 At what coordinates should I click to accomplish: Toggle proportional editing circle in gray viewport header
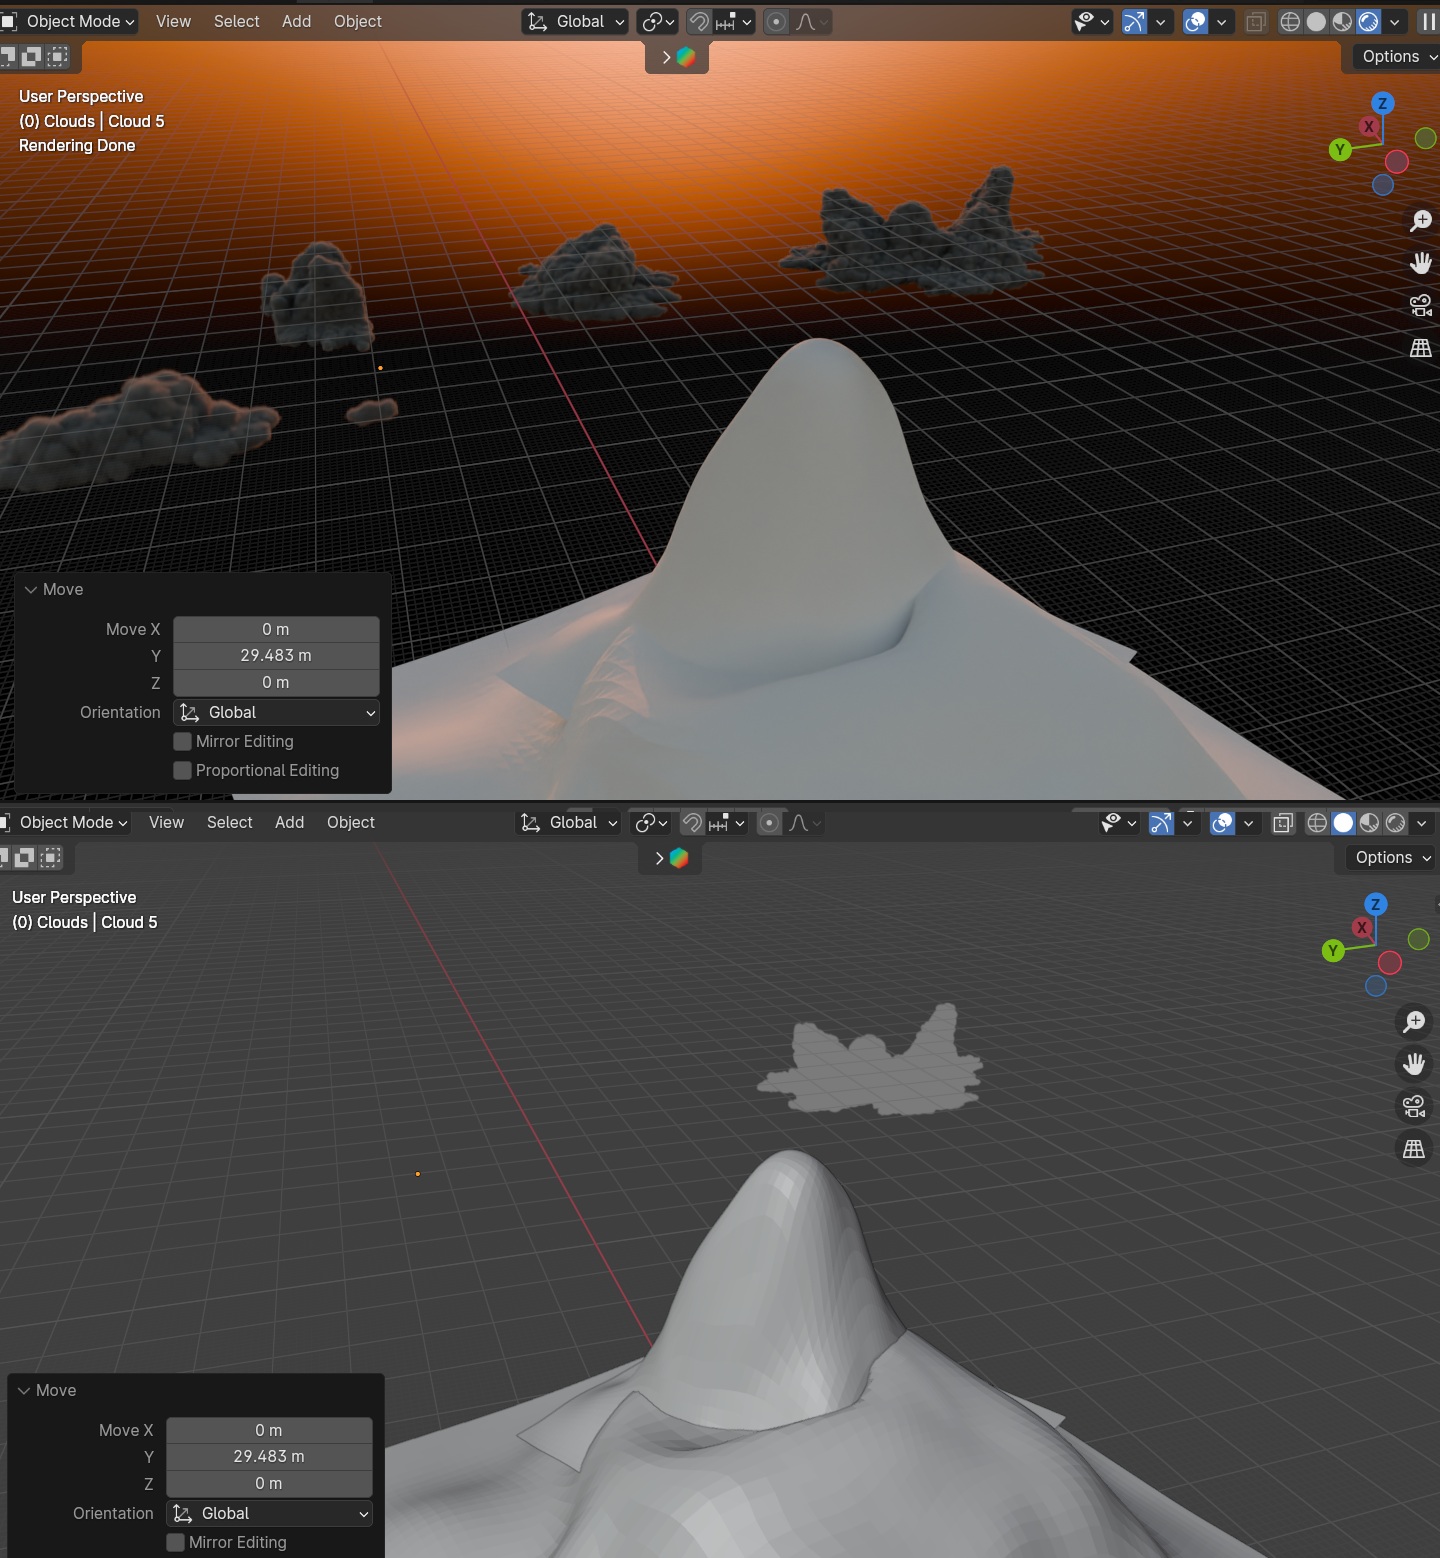(769, 823)
